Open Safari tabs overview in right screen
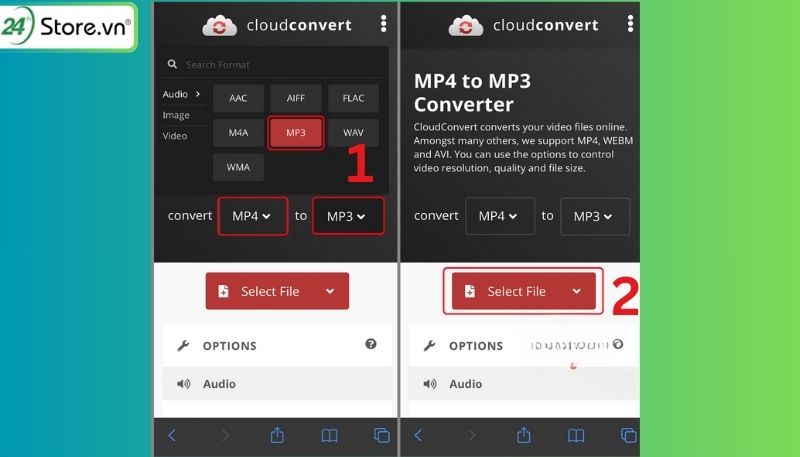Image resolution: width=800 pixels, height=457 pixels. [628, 435]
